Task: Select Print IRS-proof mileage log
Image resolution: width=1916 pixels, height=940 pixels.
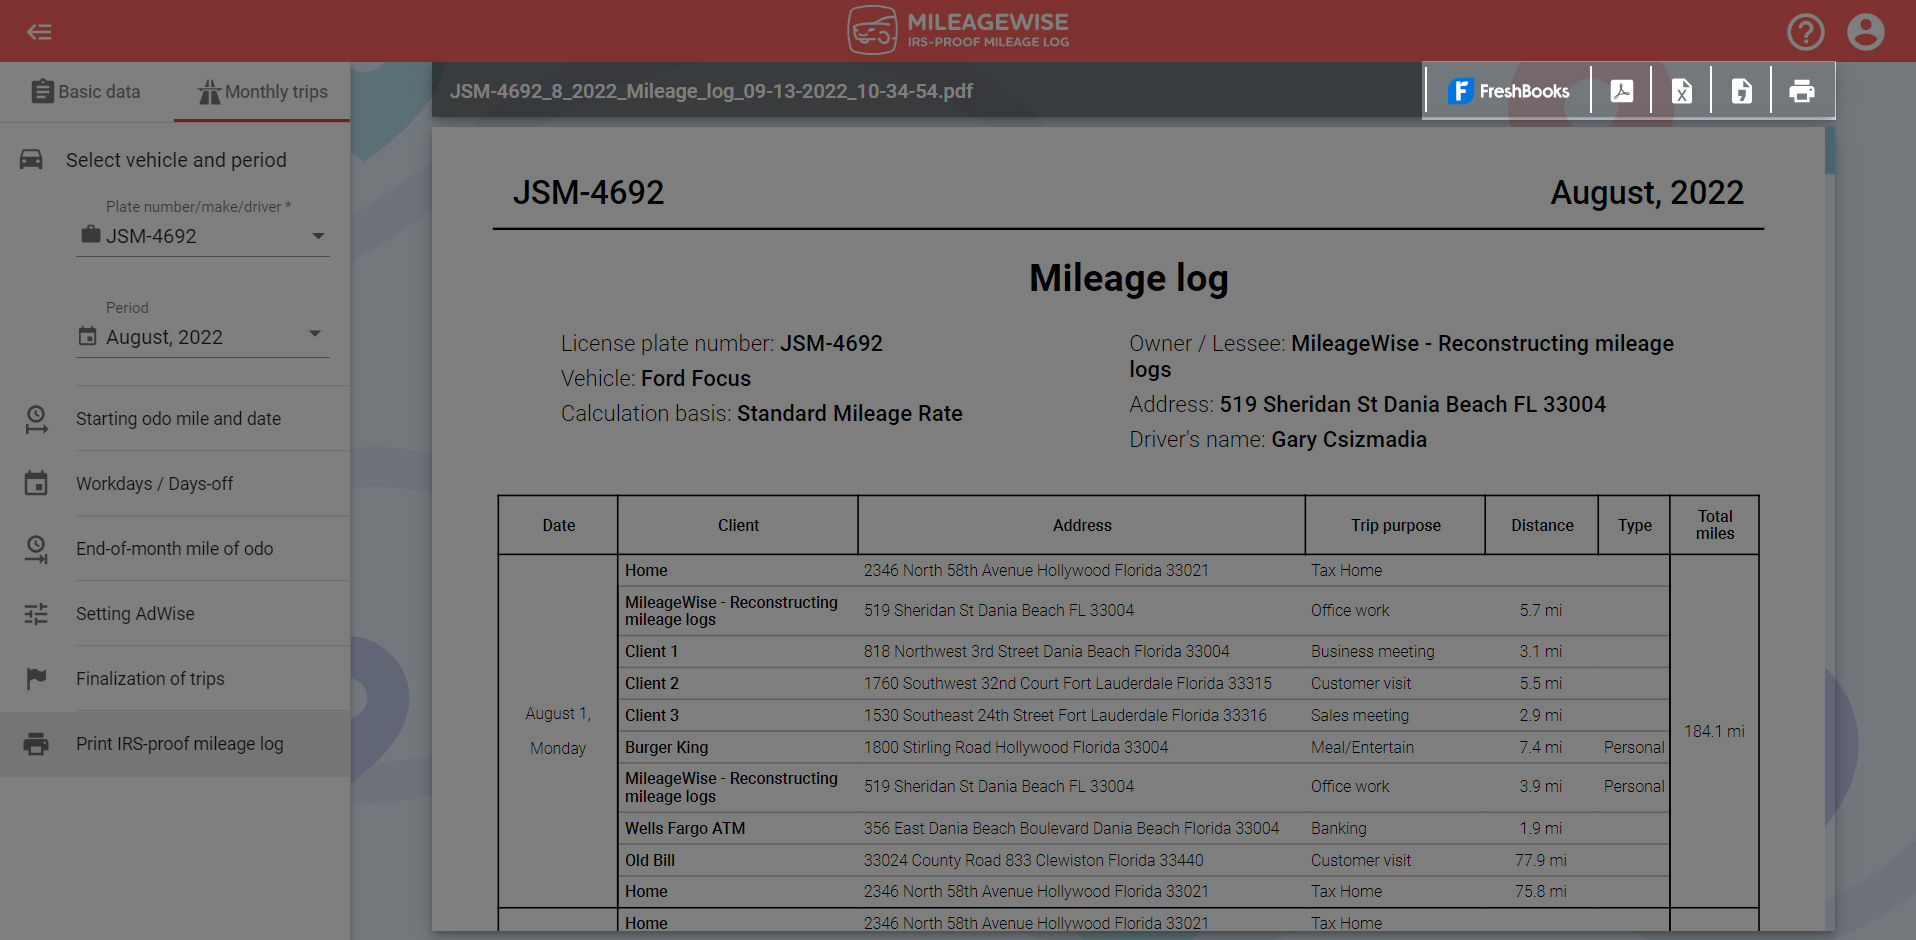Action: tap(175, 744)
